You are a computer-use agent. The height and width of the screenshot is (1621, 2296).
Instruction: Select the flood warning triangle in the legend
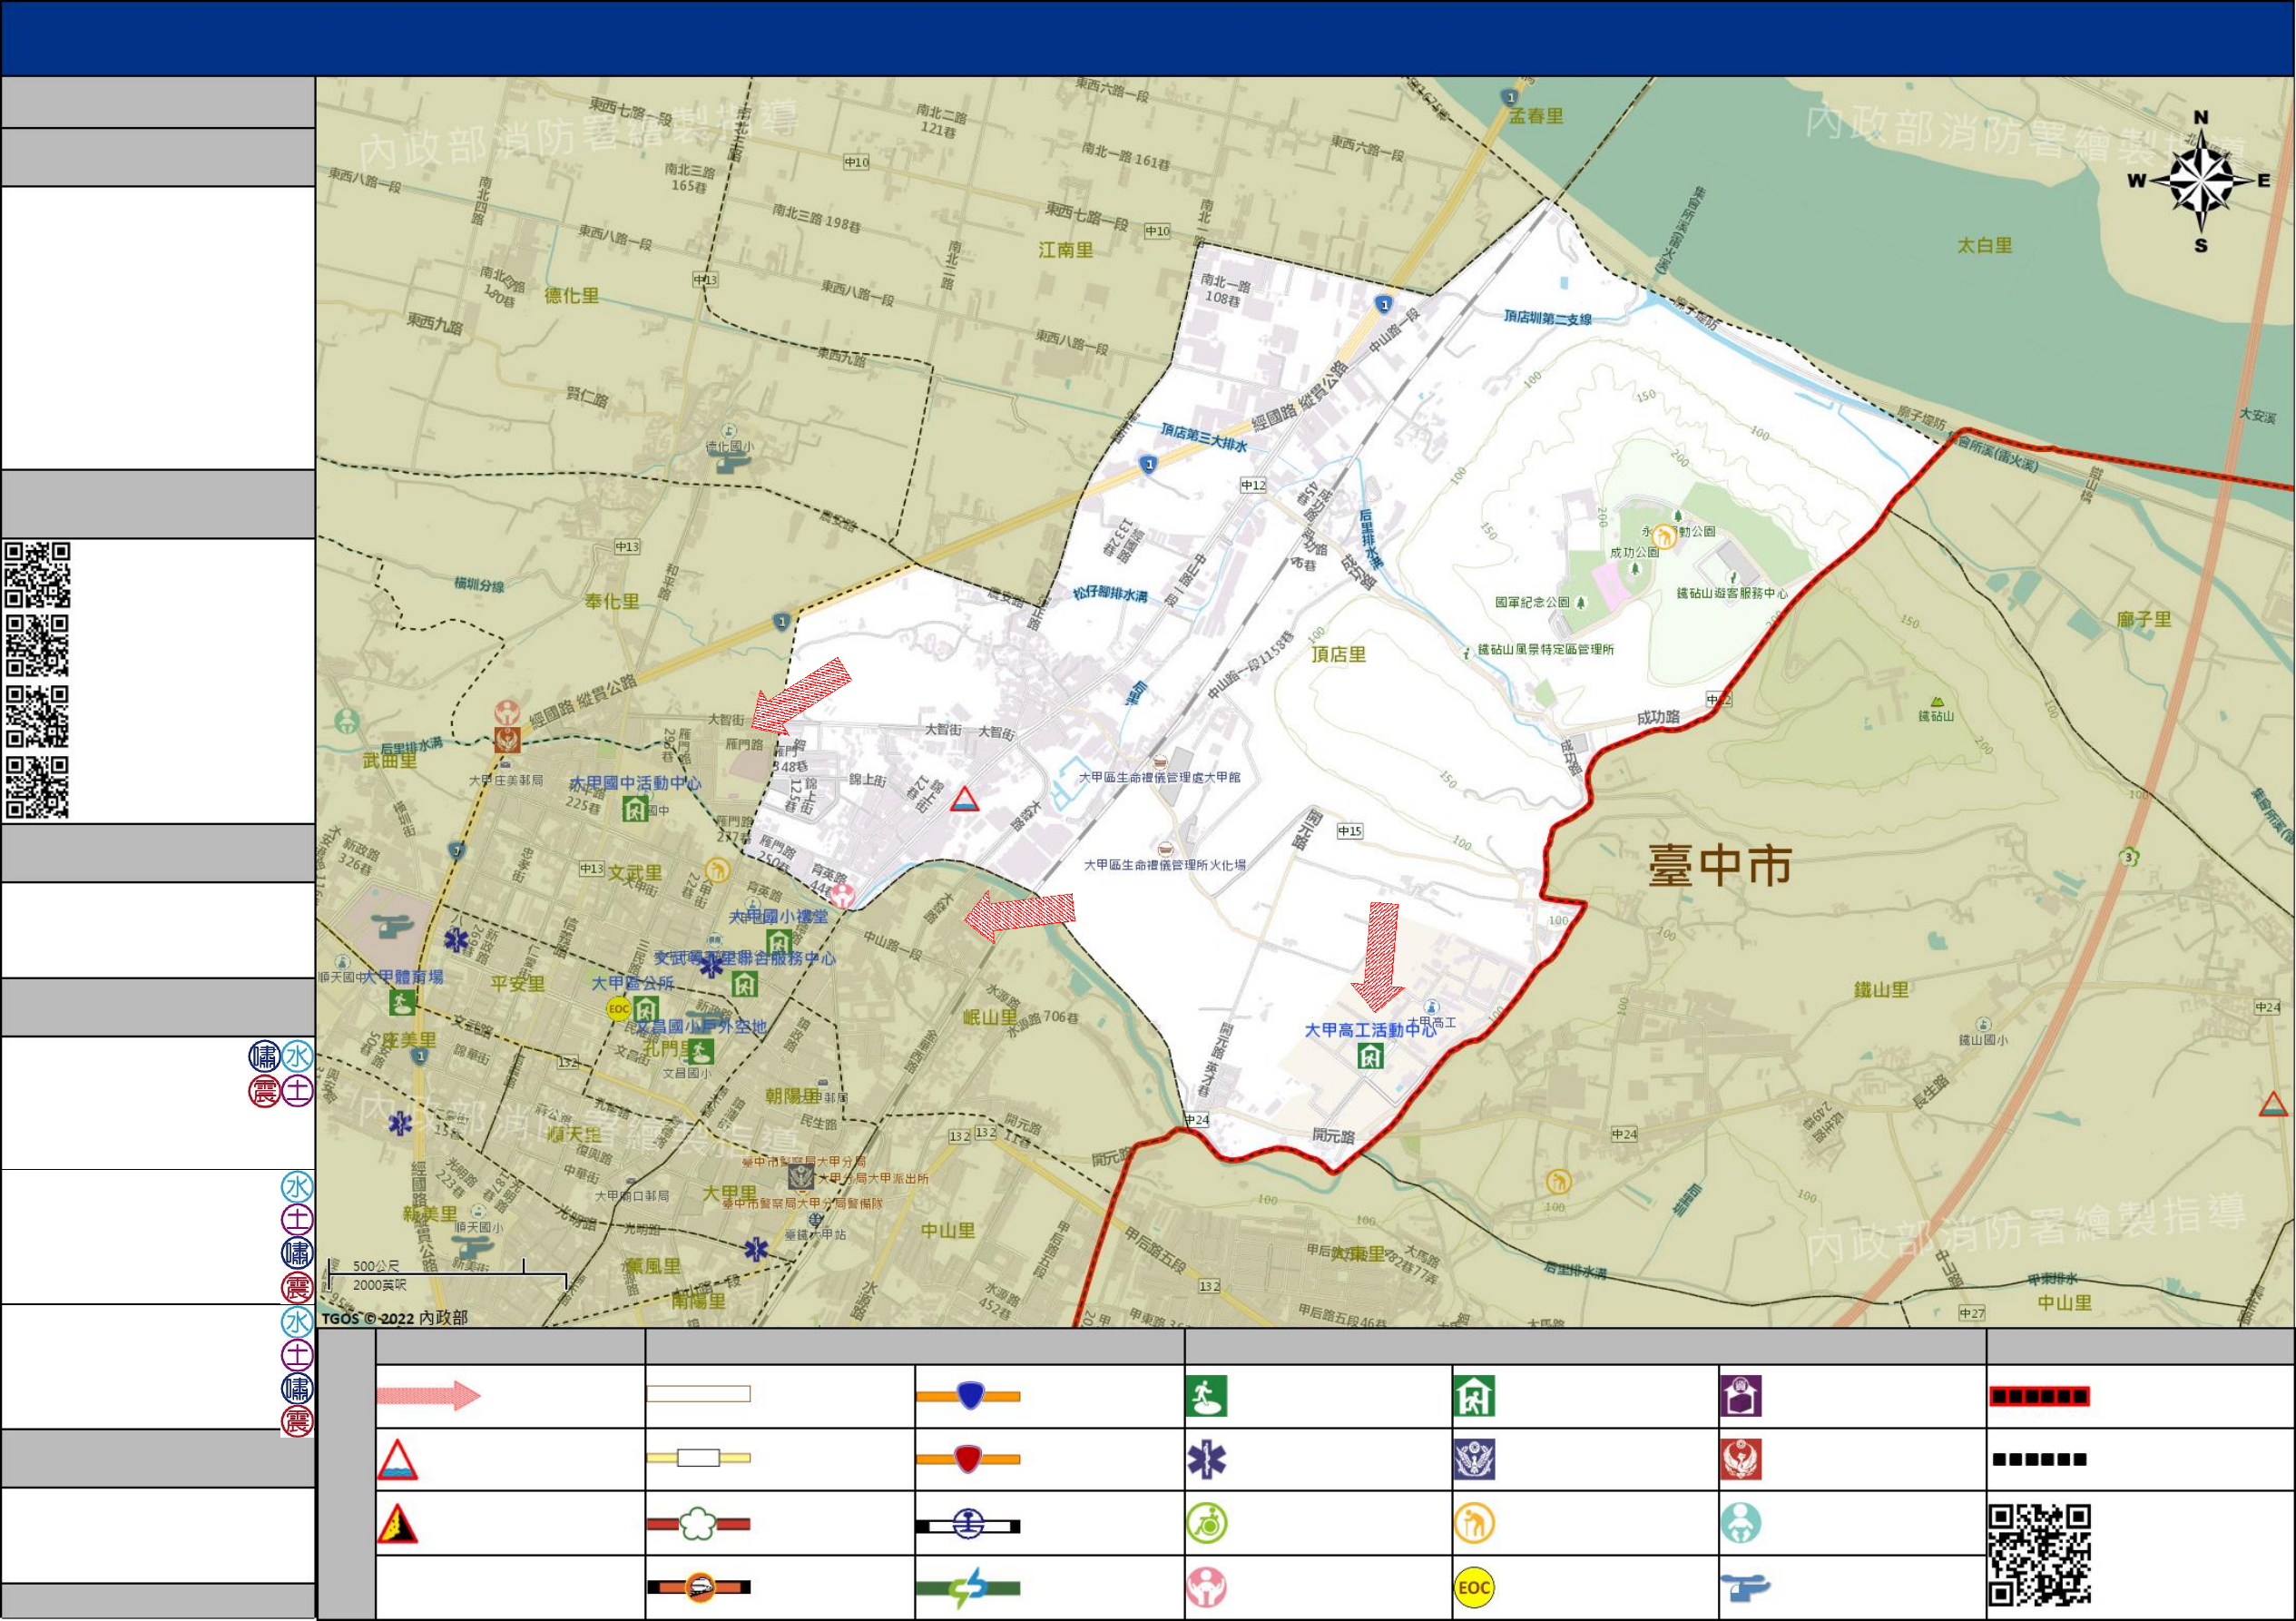397,1460
